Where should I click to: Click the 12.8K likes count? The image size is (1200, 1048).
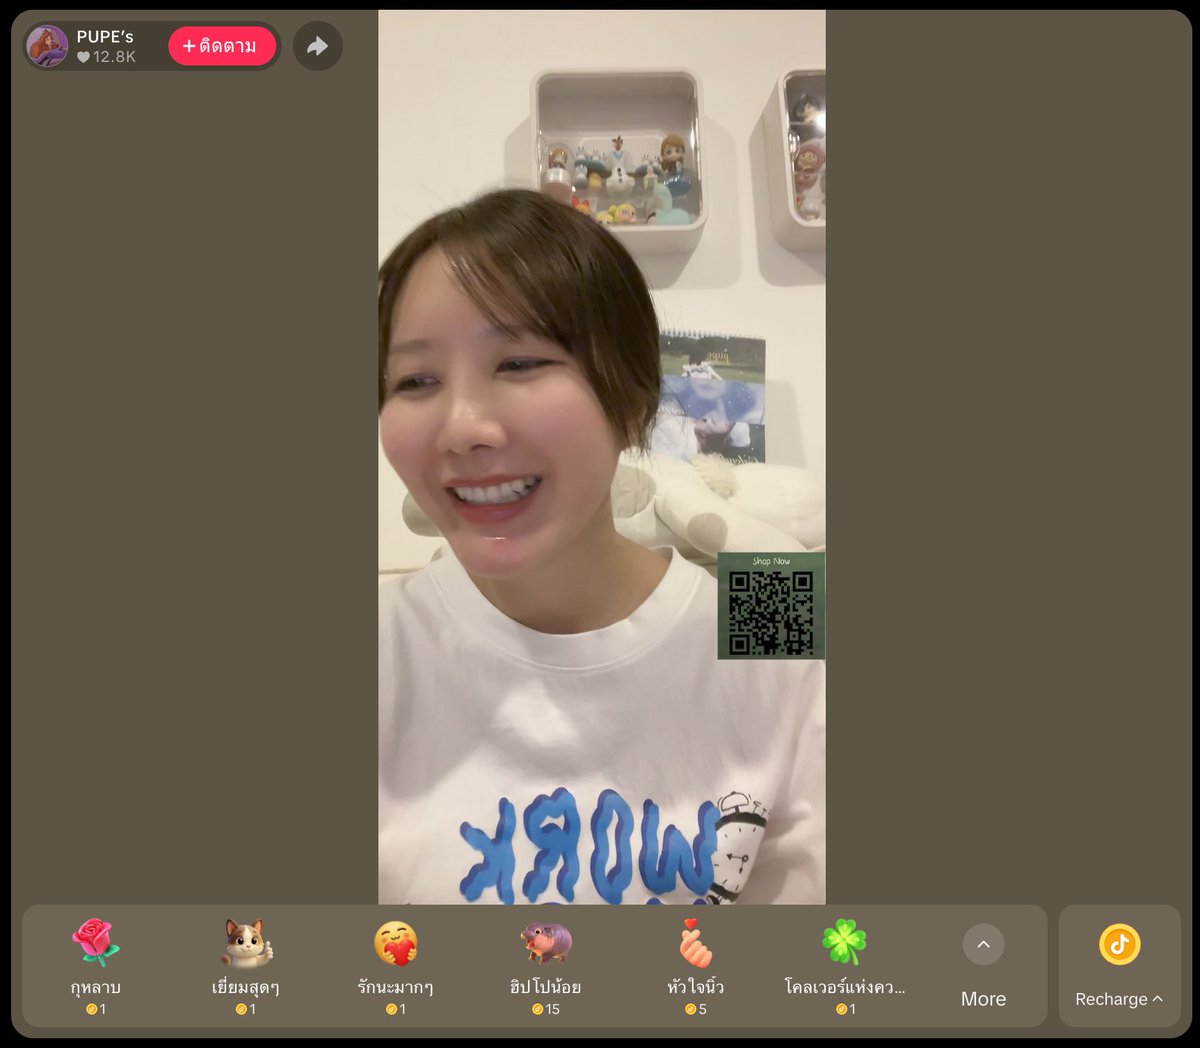[x=106, y=57]
